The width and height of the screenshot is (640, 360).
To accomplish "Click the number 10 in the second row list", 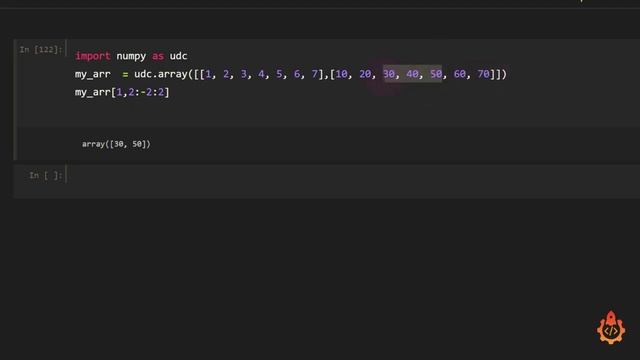I will (341, 74).
